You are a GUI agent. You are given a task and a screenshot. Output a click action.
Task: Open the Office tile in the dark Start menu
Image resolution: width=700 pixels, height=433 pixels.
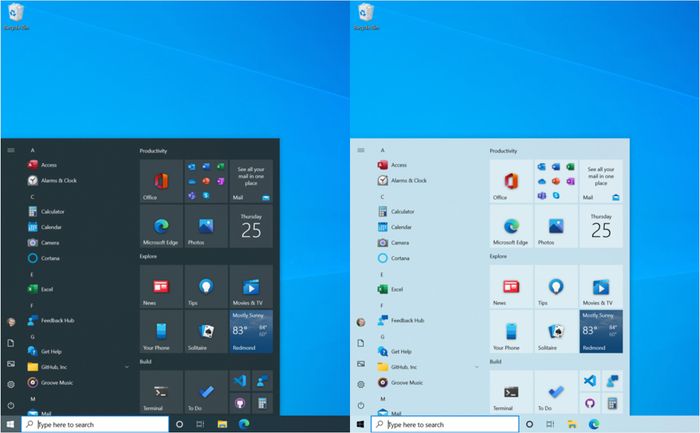click(161, 181)
